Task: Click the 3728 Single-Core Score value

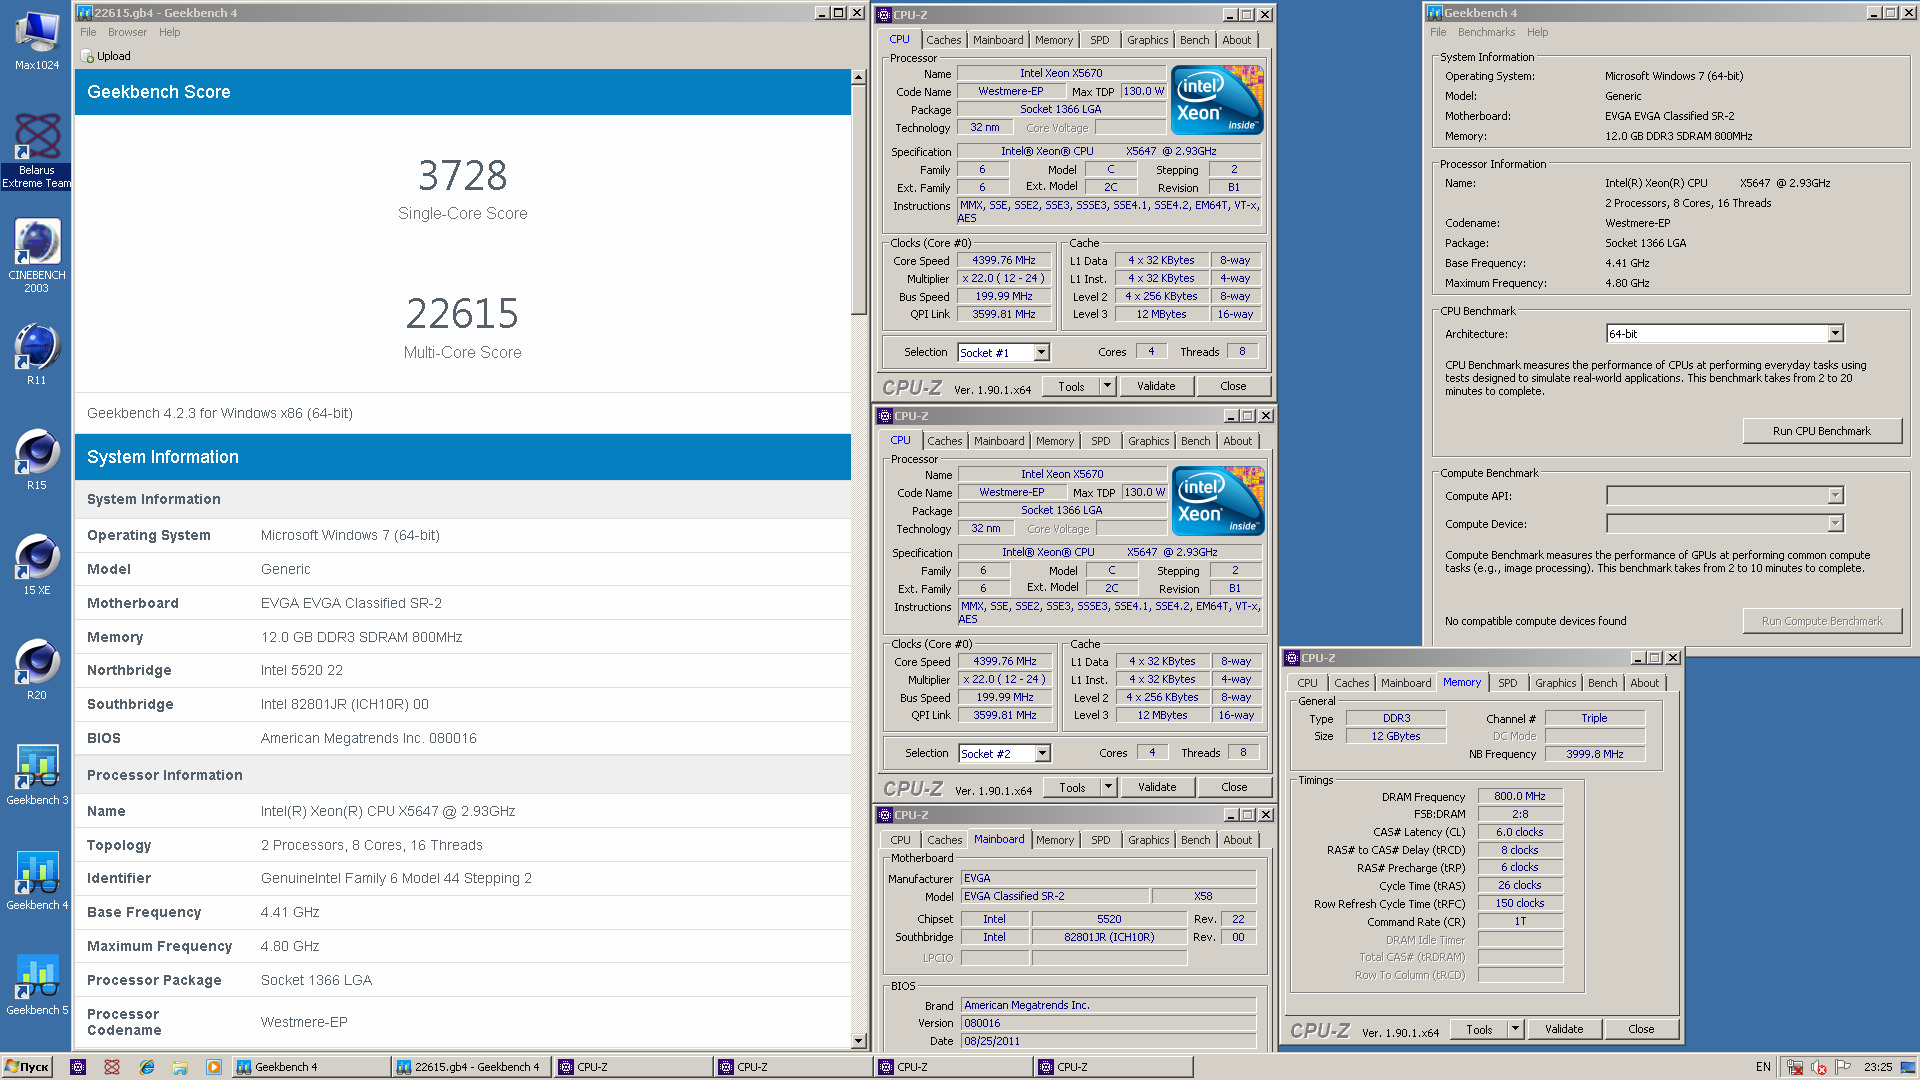Action: (x=462, y=176)
